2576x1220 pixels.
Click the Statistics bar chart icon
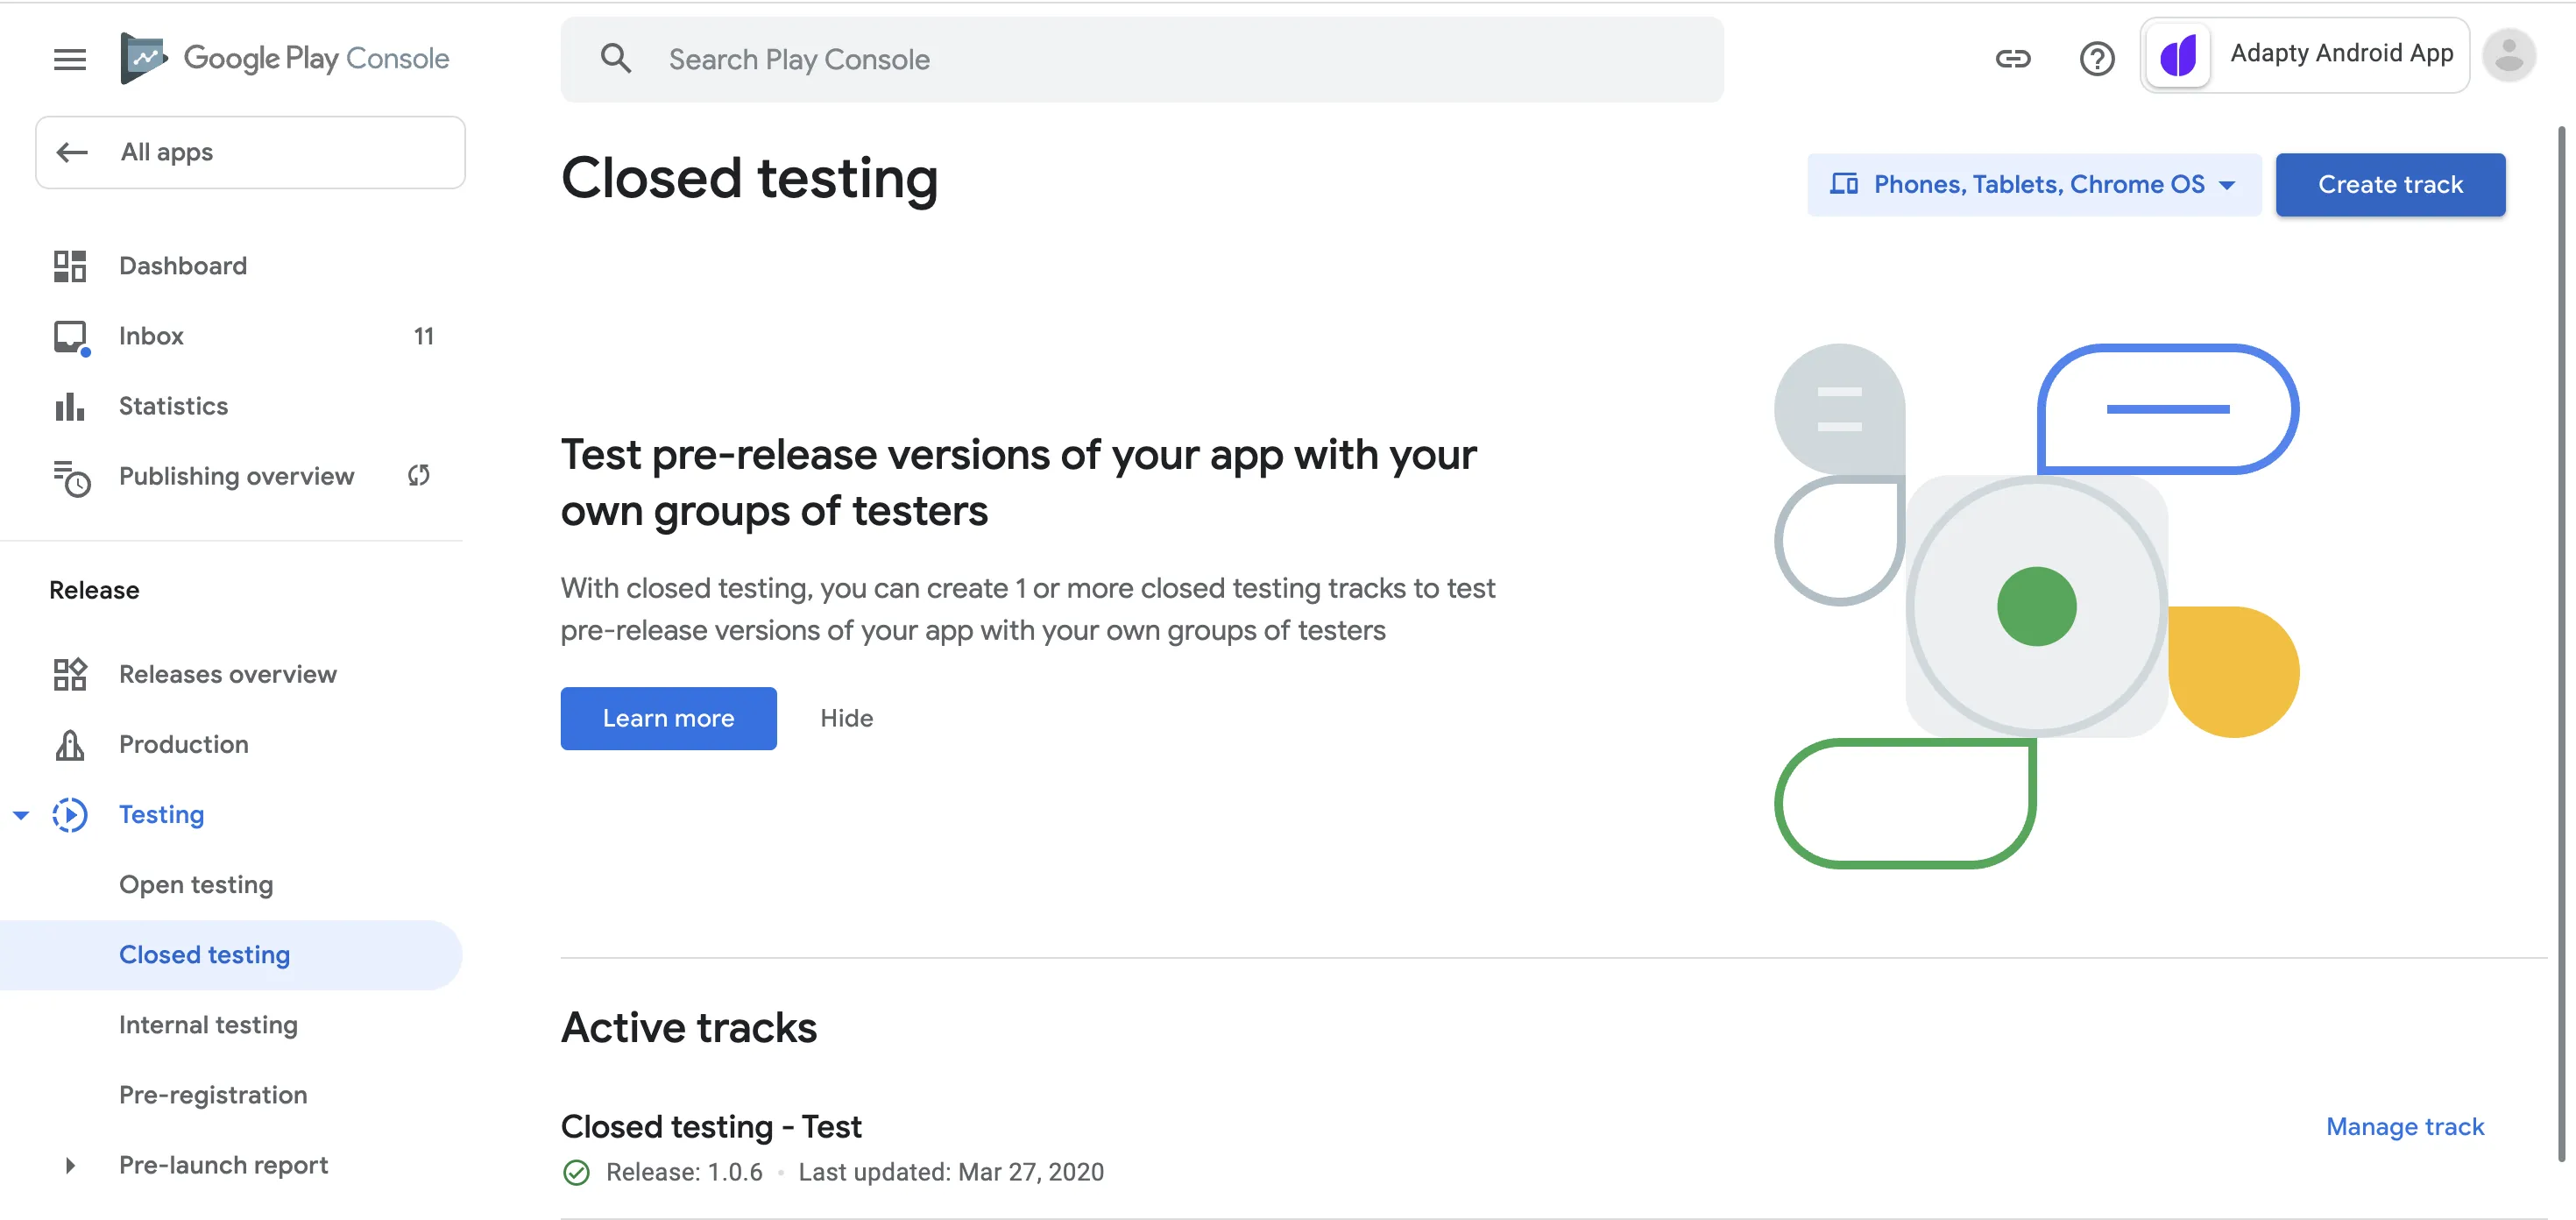(x=69, y=406)
